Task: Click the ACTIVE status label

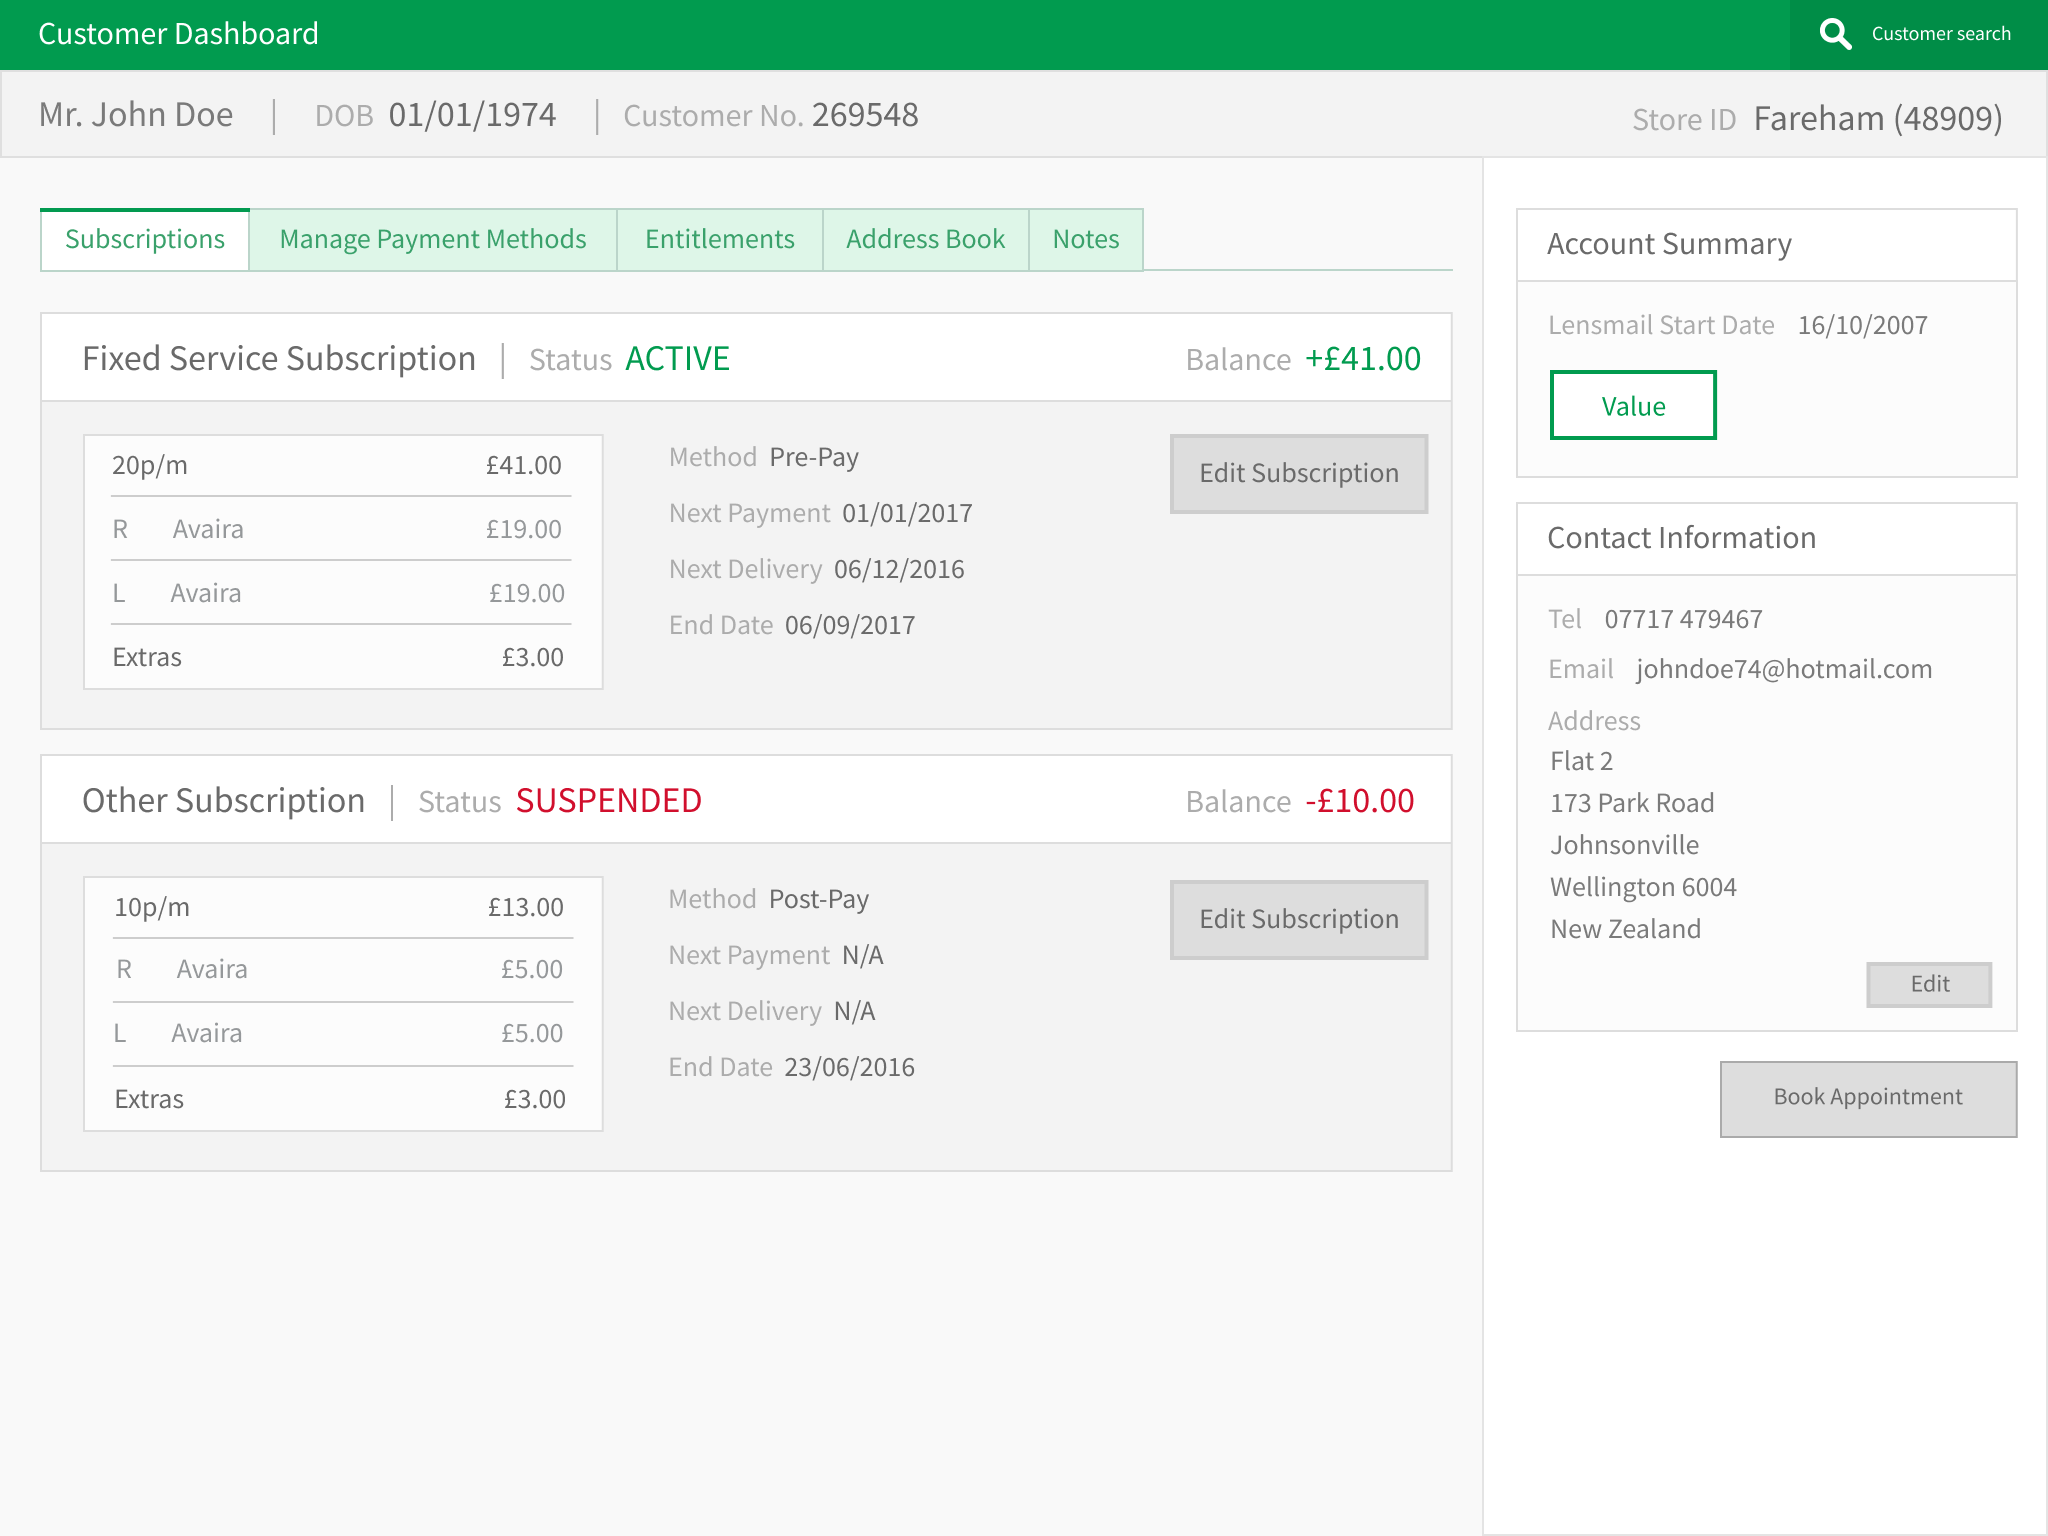Action: pos(677,359)
